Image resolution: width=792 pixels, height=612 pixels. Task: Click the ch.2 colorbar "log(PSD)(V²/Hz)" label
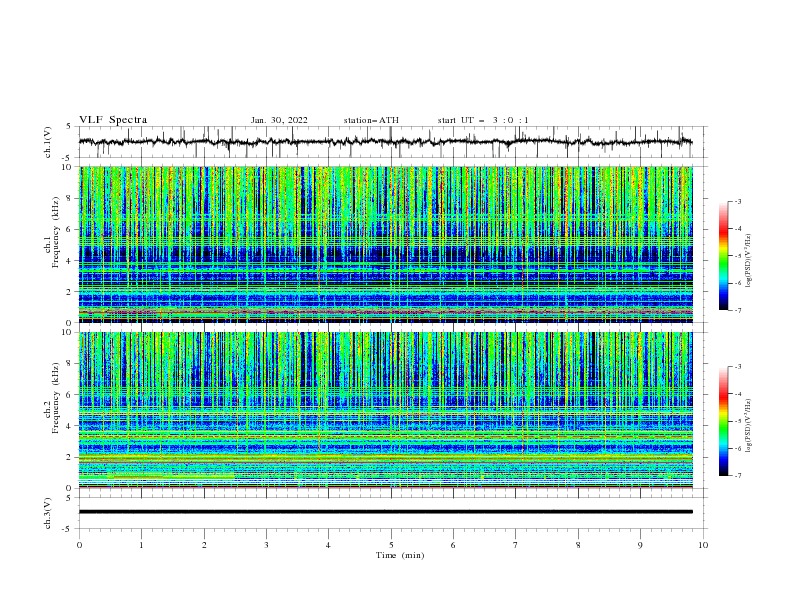[x=749, y=426]
